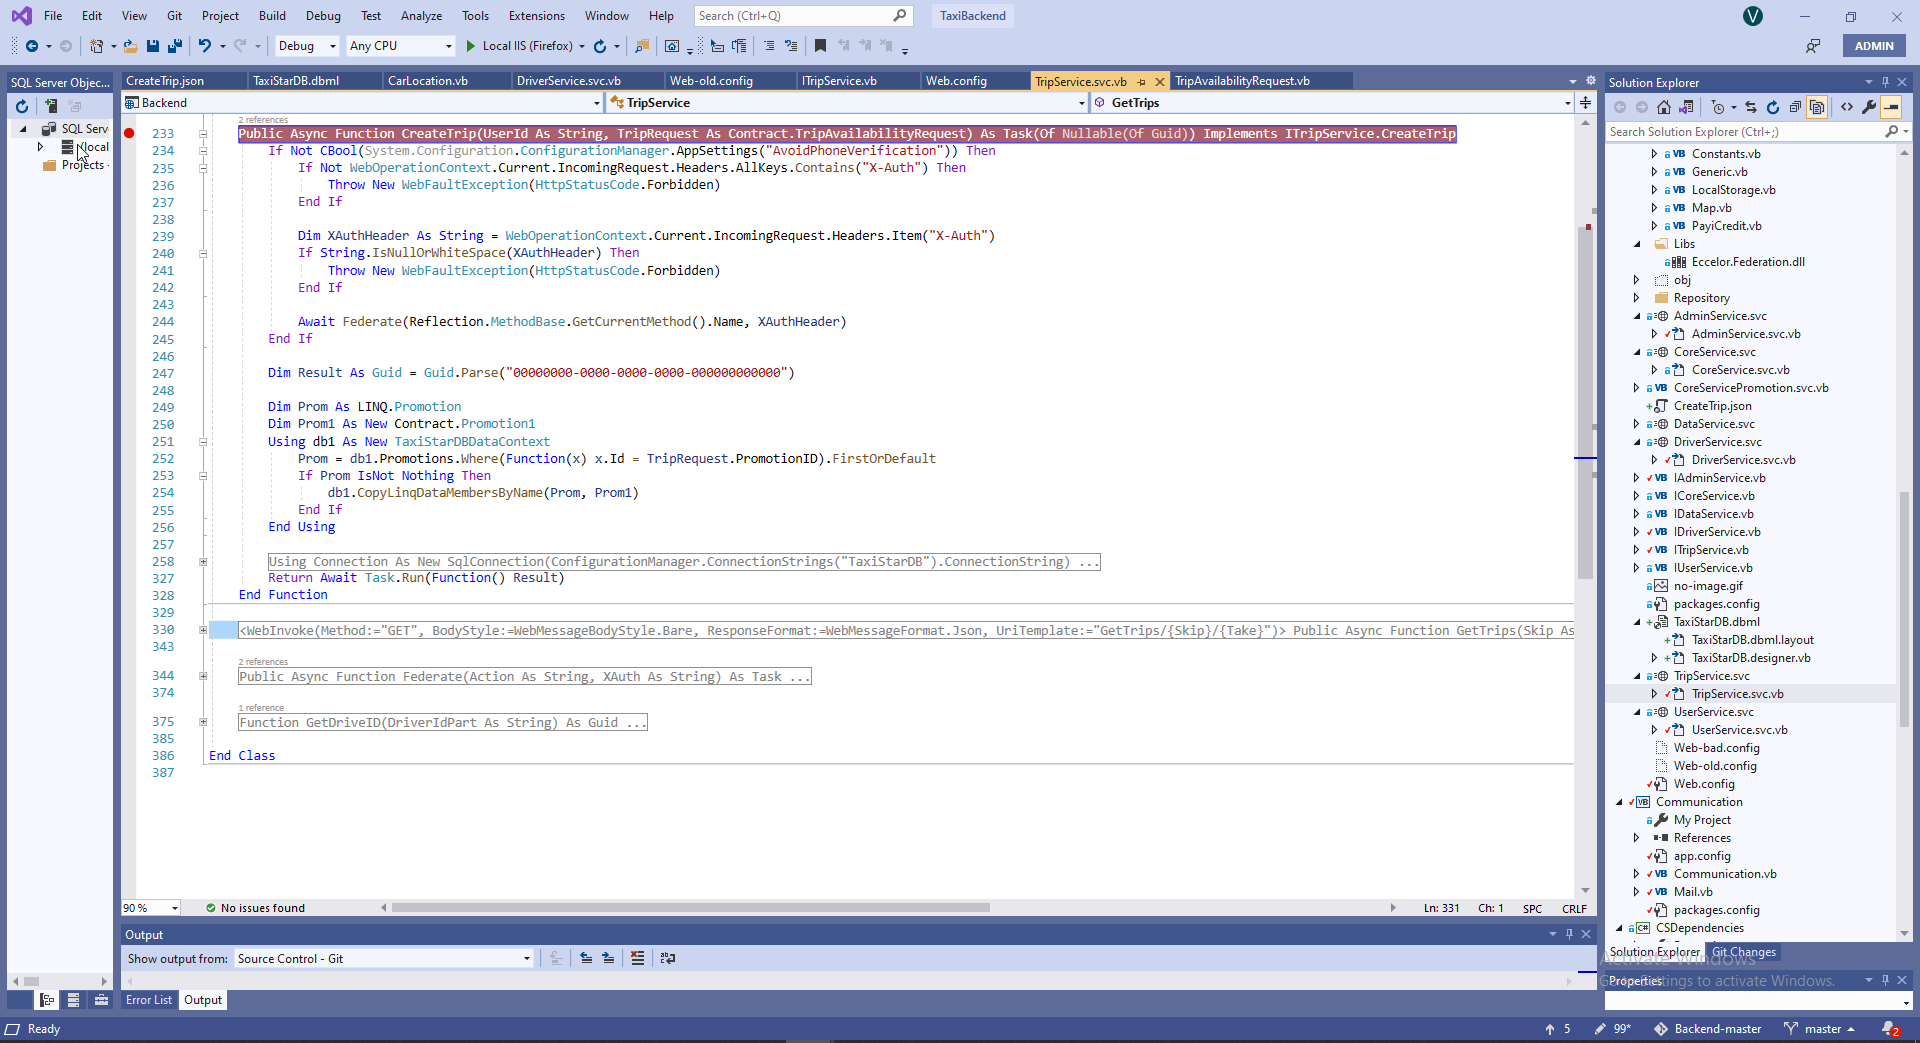Expand the collapsed Federate function
This screenshot has width=1920, height=1043.
click(x=203, y=676)
